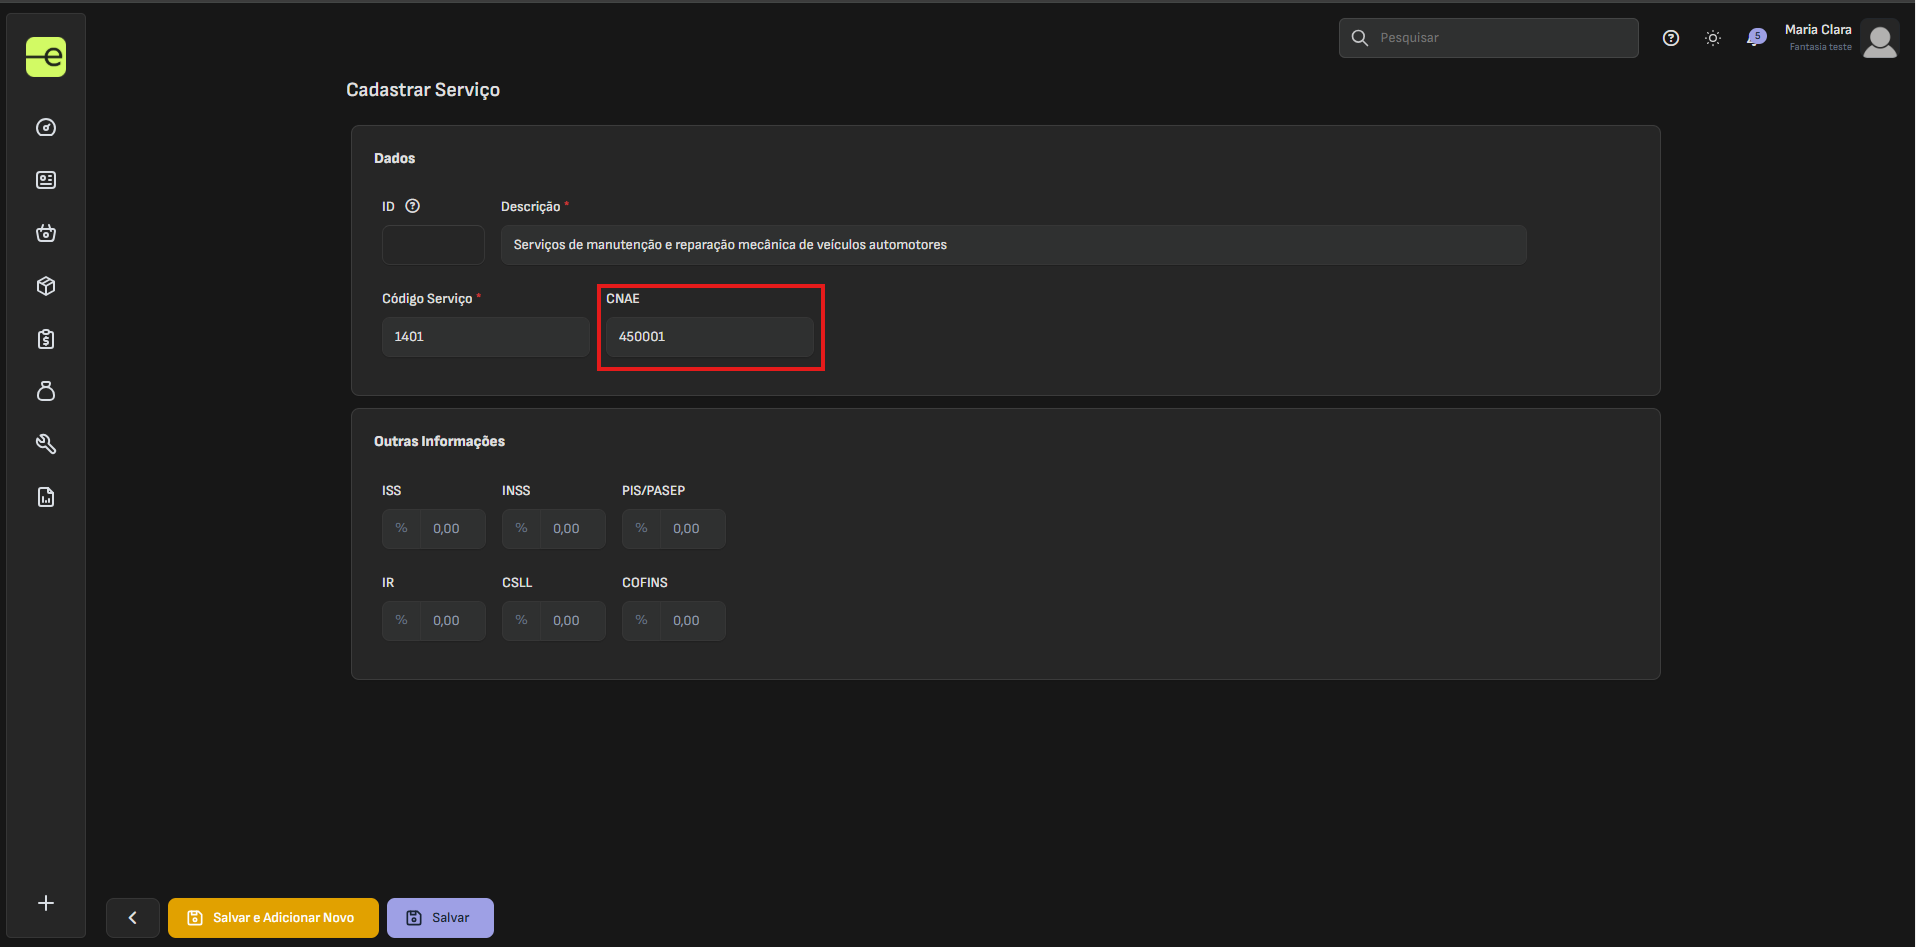Image resolution: width=1916 pixels, height=947 pixels.
Task: Click the purple Salvar button
Action: (x=440, y=918)
